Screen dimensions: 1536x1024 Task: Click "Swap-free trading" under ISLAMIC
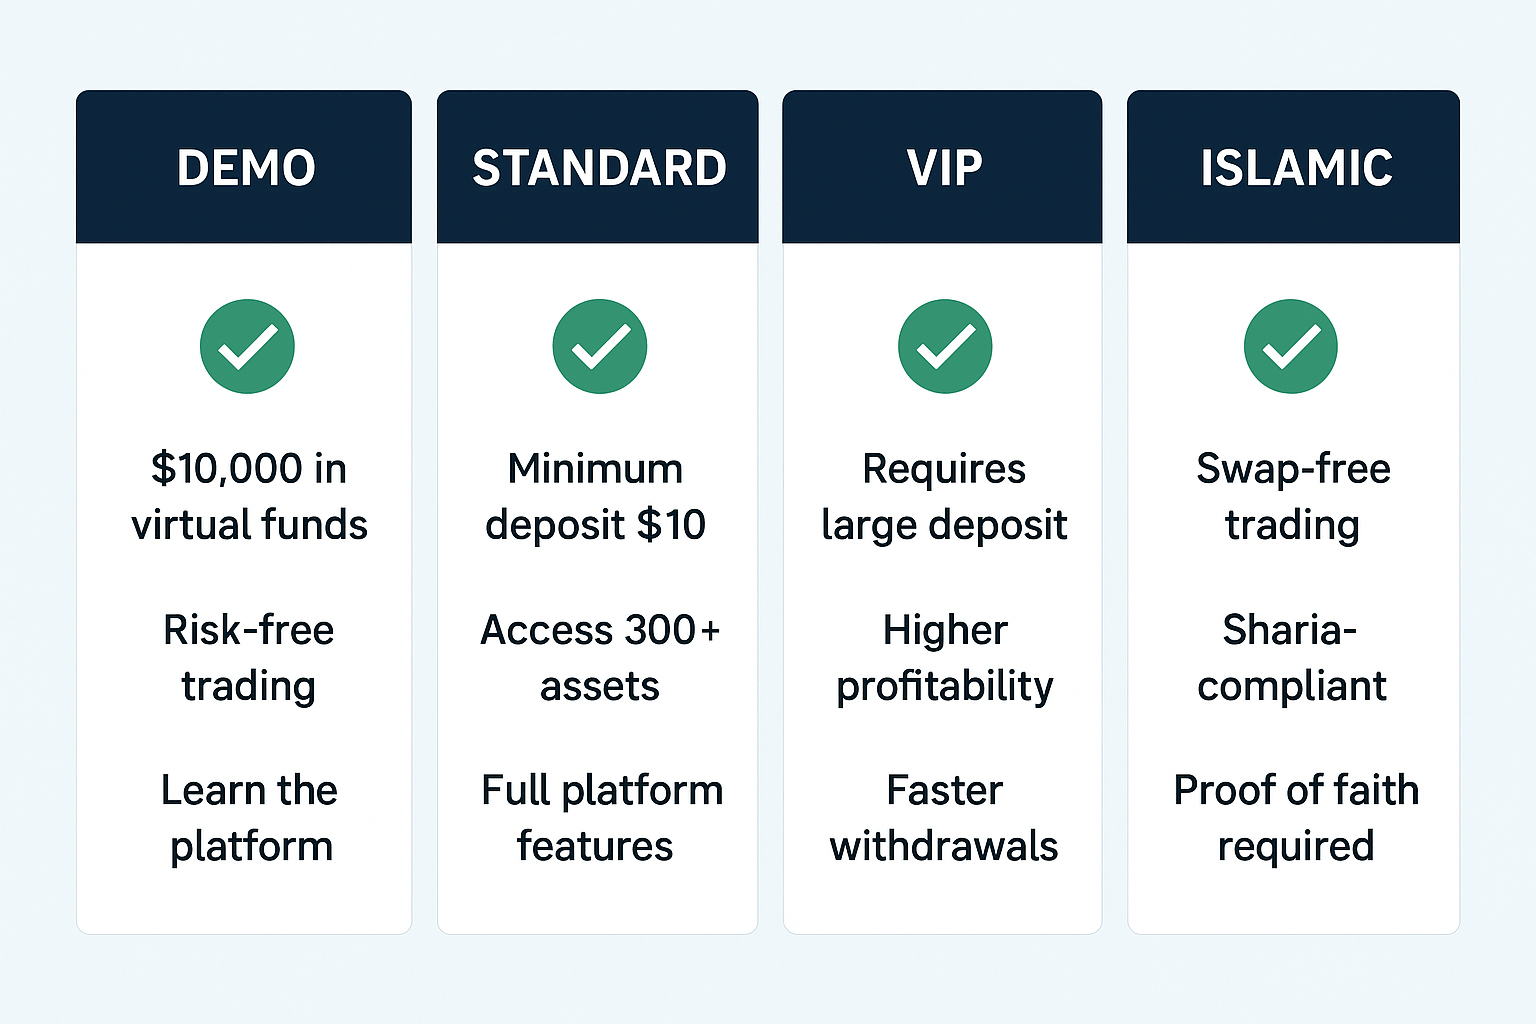1293,496
